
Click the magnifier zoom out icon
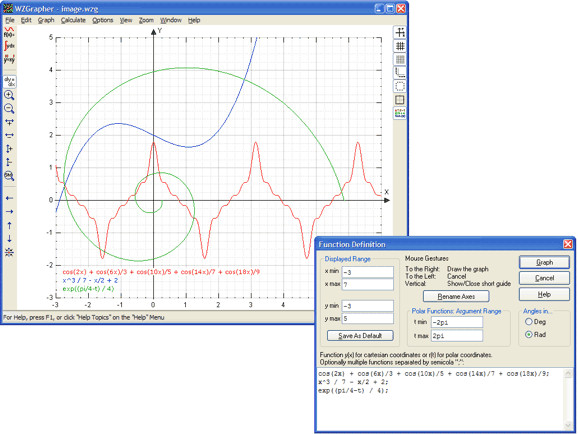point(9,108)
